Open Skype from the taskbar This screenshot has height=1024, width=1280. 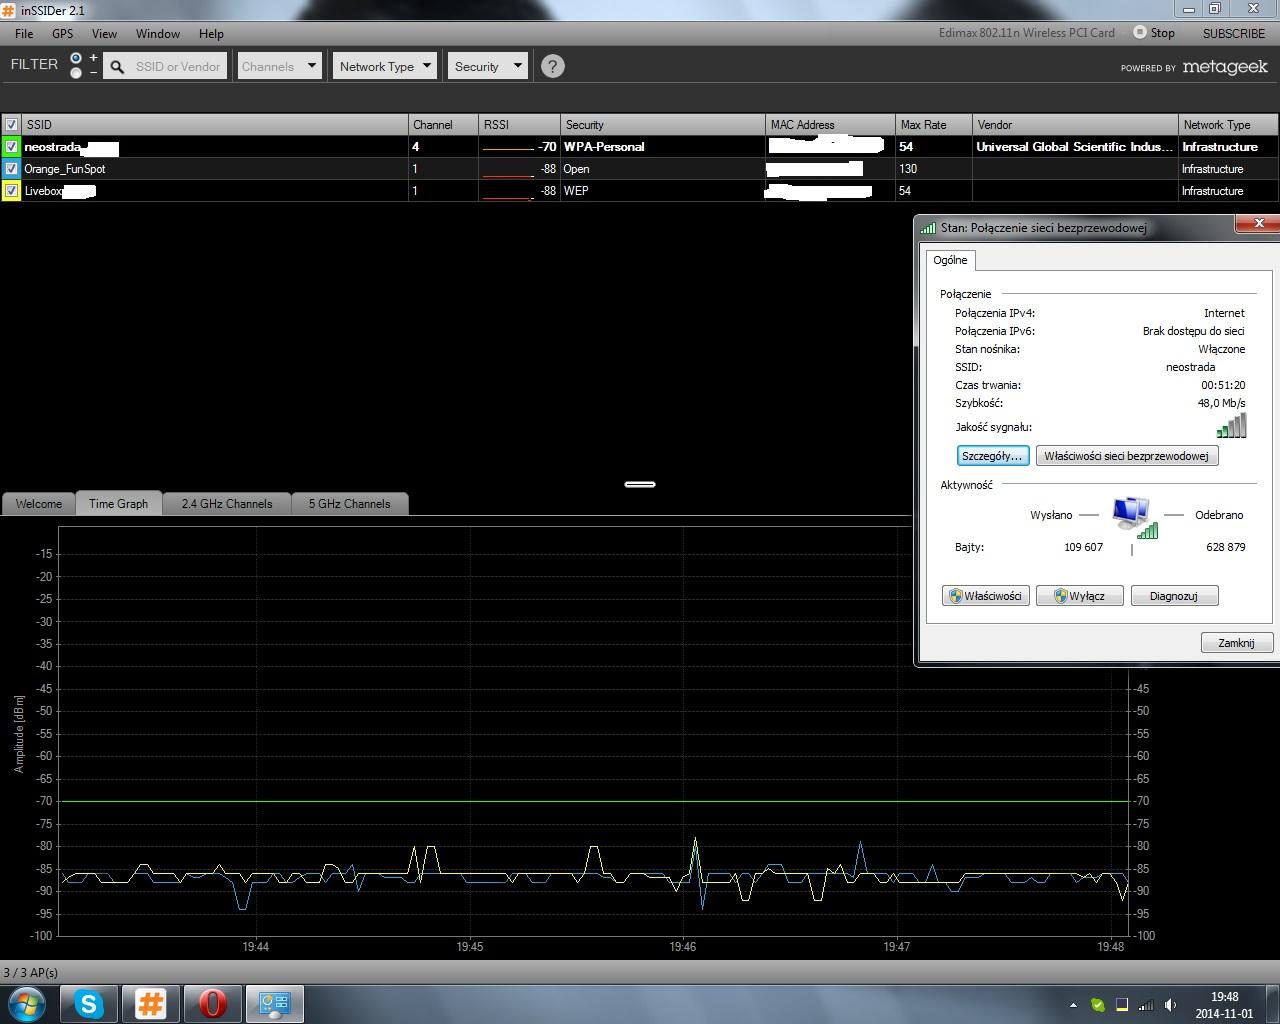pos(89,1003)
